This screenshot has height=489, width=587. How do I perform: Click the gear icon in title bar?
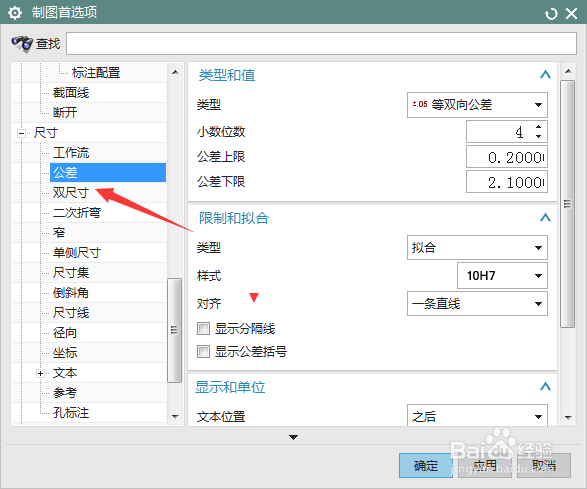pyautogui.click(x=15, y=13)
